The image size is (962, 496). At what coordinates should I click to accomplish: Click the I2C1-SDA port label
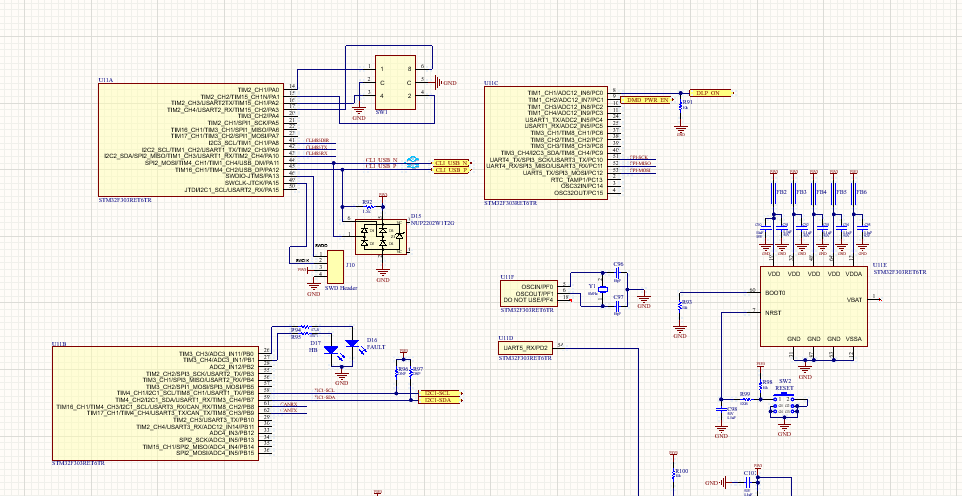(439, 400)
